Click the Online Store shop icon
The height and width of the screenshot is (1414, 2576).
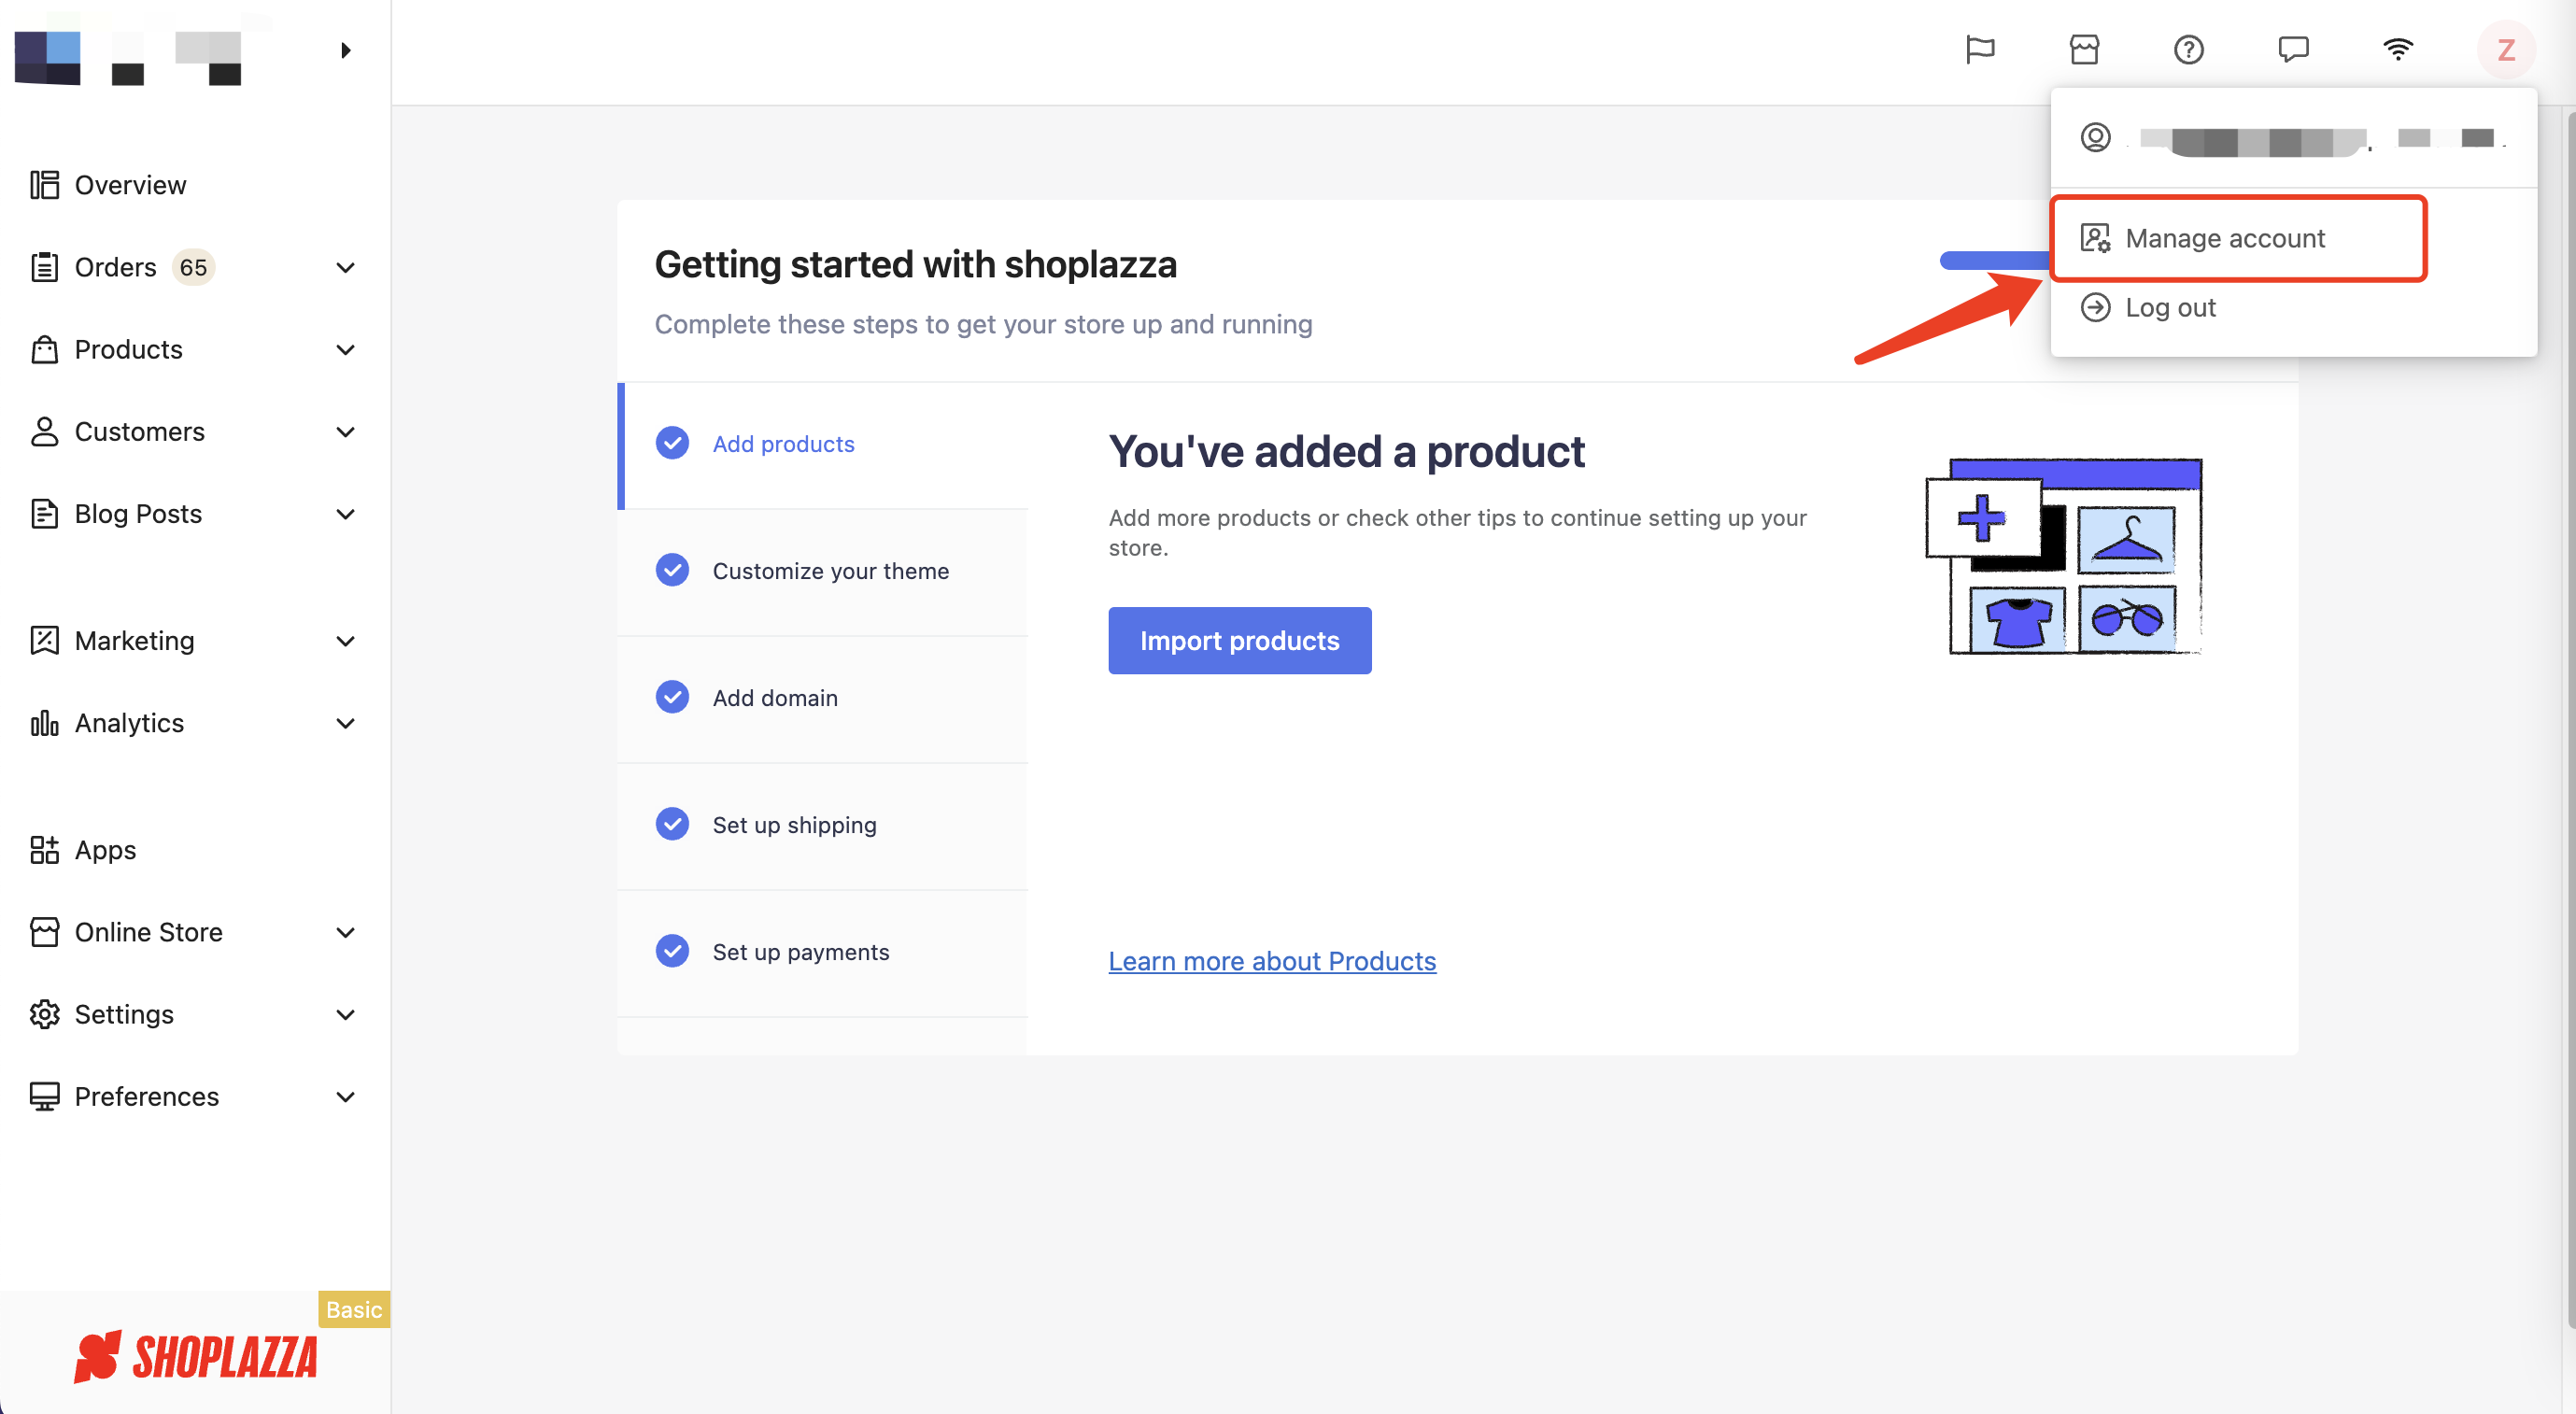(x=44, y=931)
